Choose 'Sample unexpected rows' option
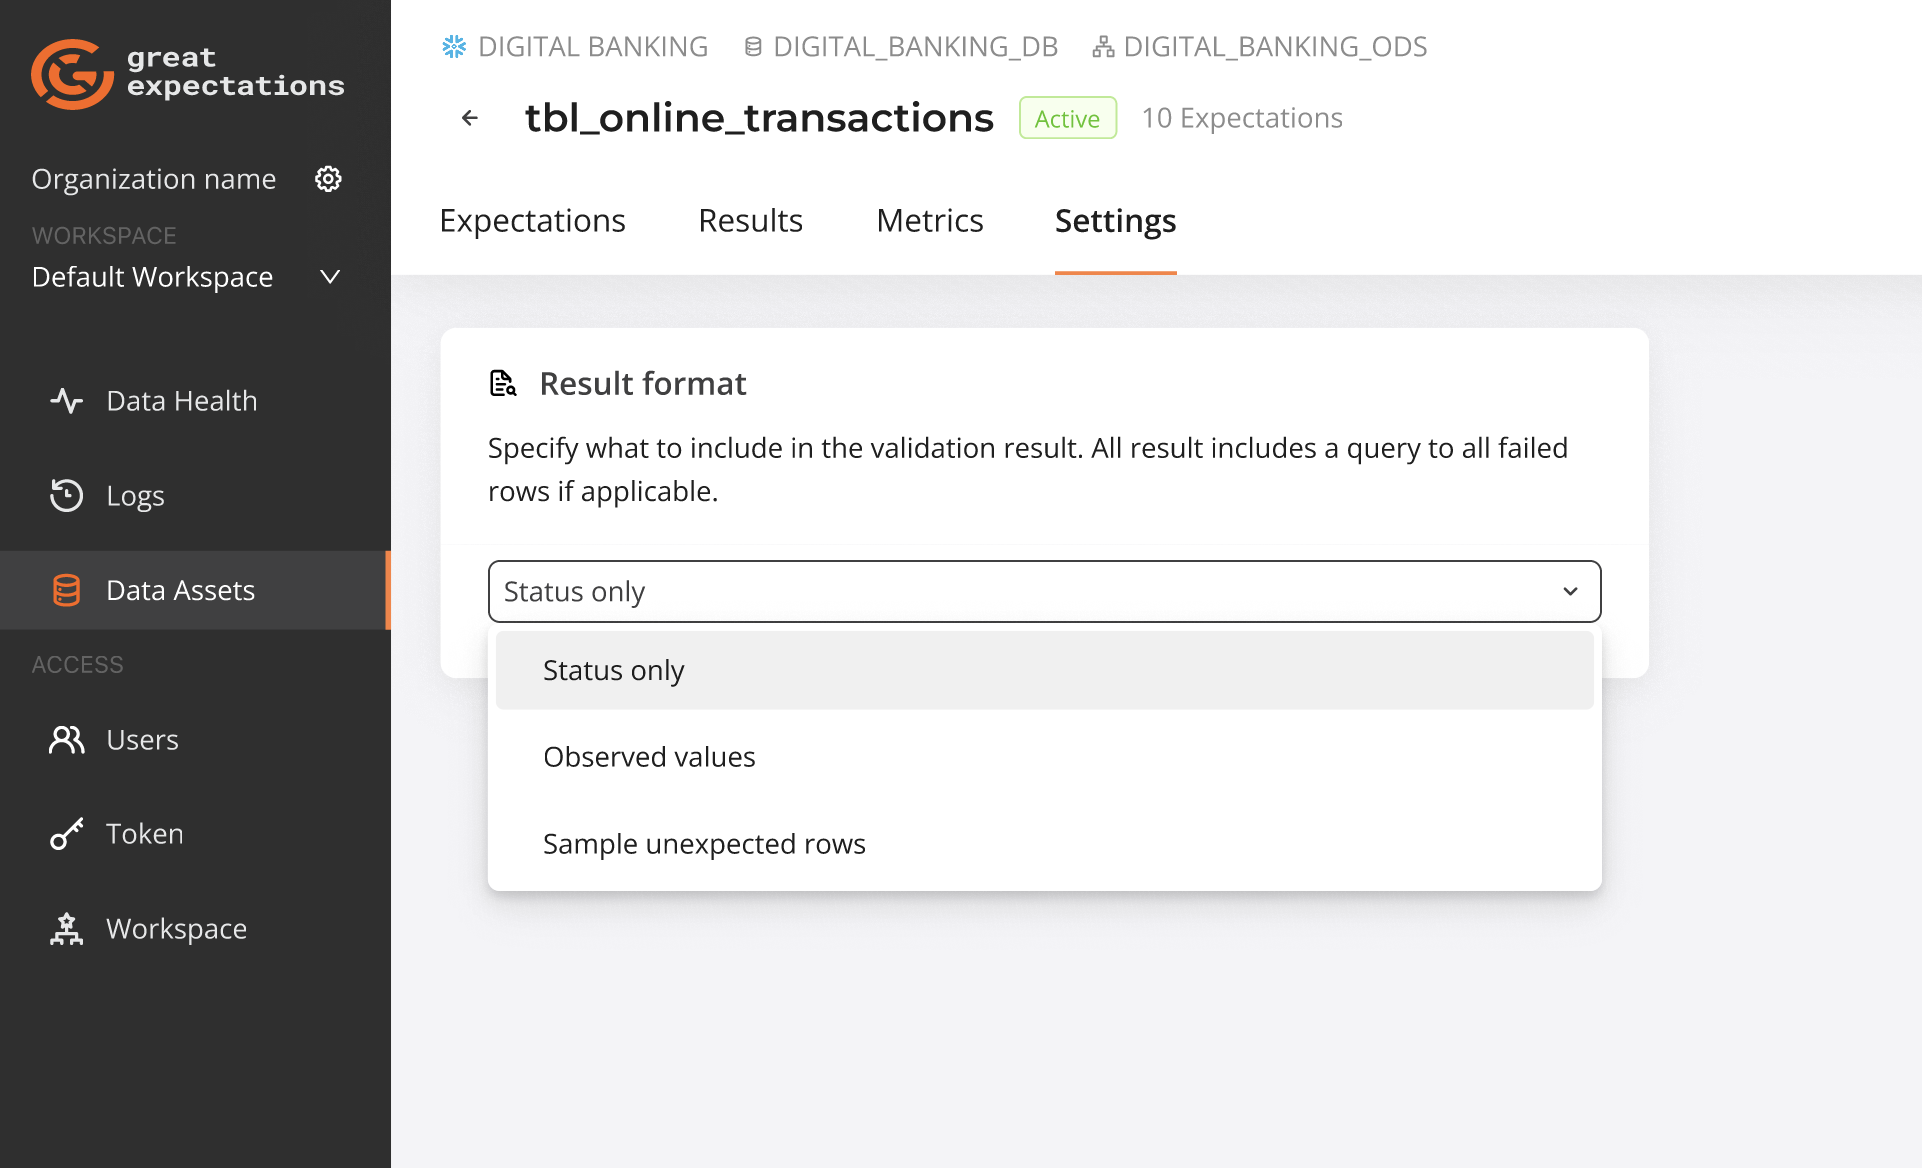This screenshot has width=1922, height=1168. click(x=704, y=843)
